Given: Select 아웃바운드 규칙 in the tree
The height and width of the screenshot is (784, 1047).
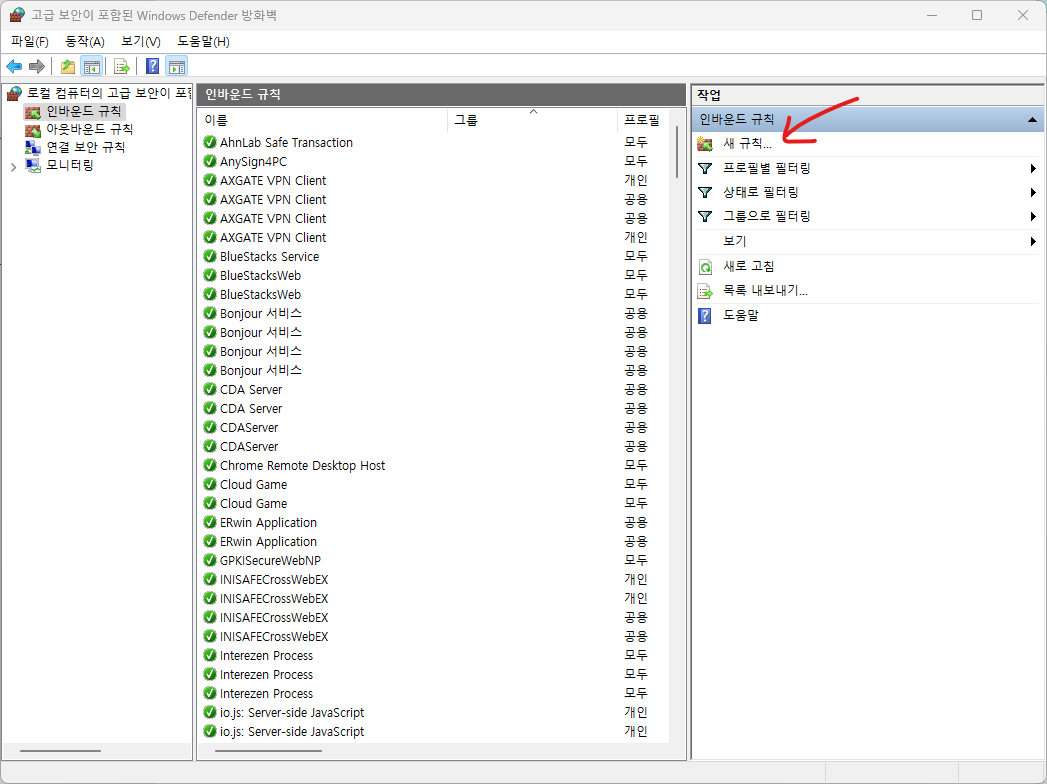Looking at the screenshot, I should tap(89, 129).
